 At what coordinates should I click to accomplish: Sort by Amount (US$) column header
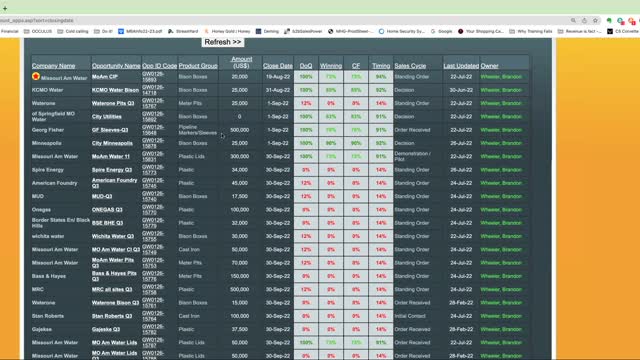point(241,62)
